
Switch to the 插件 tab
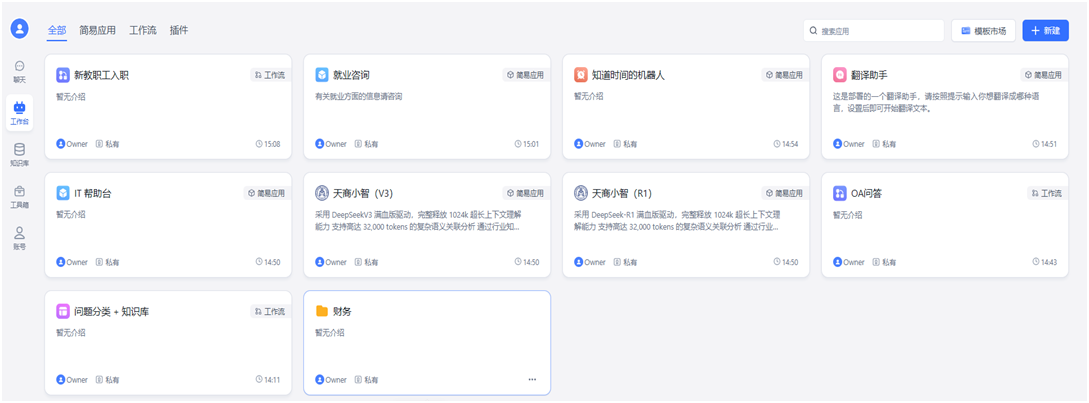(179, 31)
